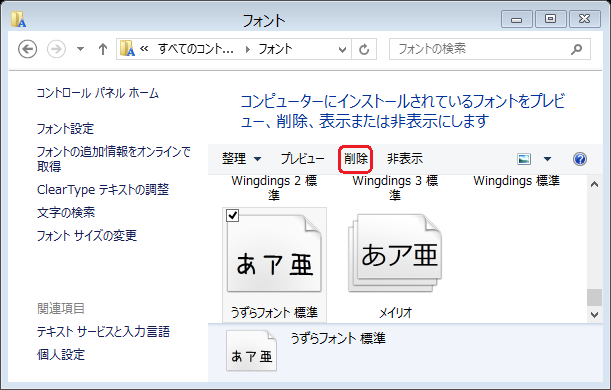Click the Wingdings 3 標準 label
This screenshot has width=611, height=390.
pos(395,187)
